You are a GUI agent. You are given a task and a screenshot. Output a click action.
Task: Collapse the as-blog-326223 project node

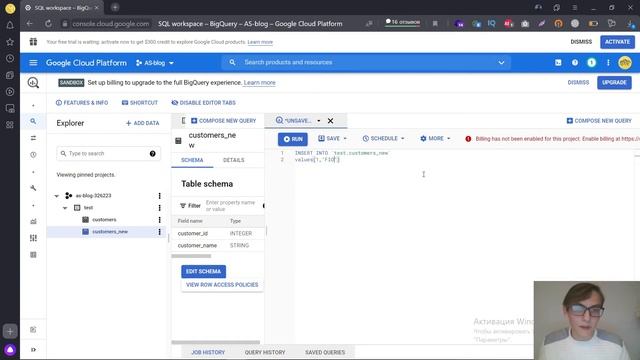[x=57, y=196]
